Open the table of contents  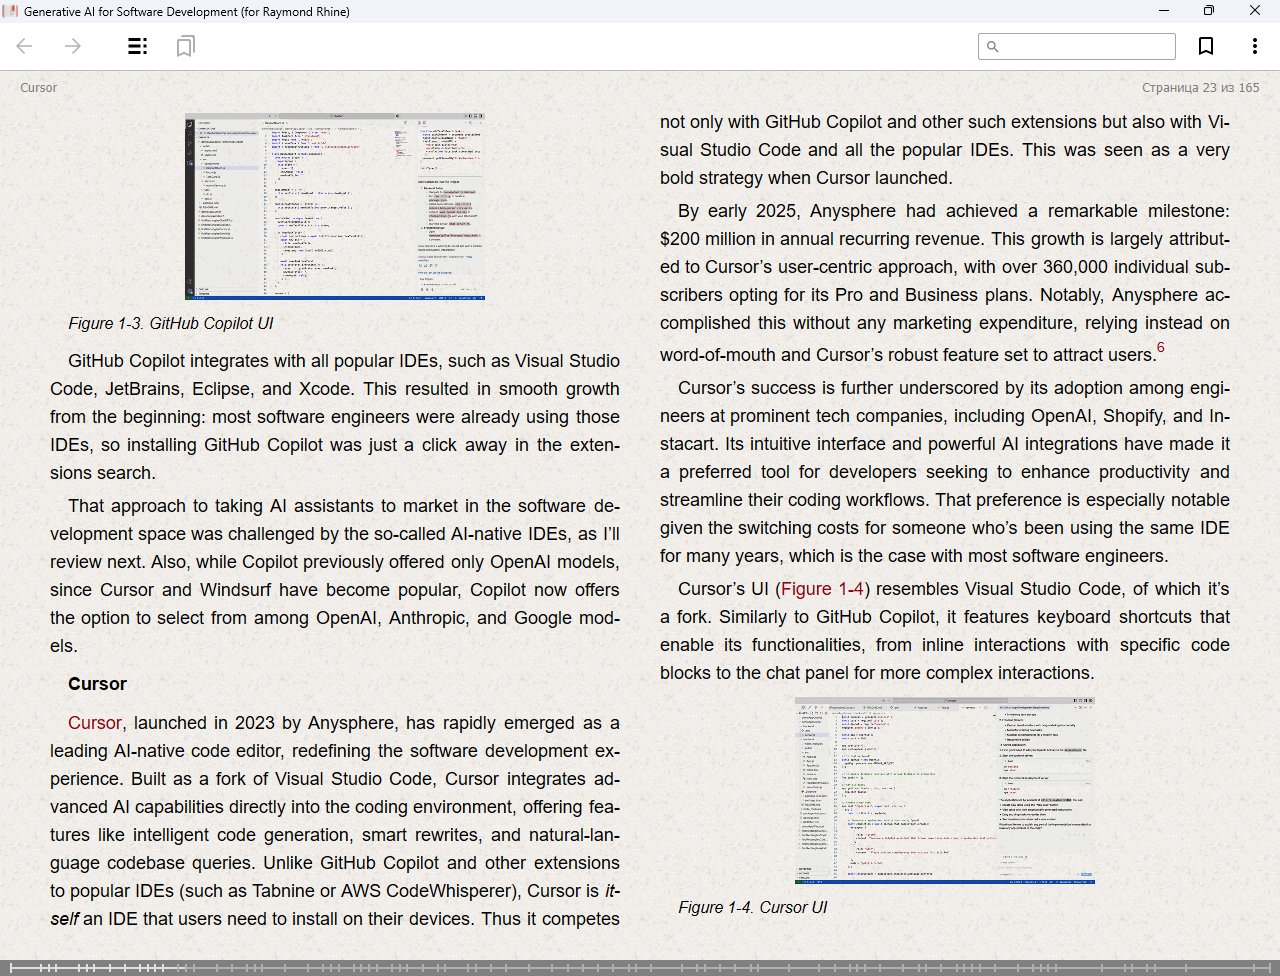[x=138, y=46]
